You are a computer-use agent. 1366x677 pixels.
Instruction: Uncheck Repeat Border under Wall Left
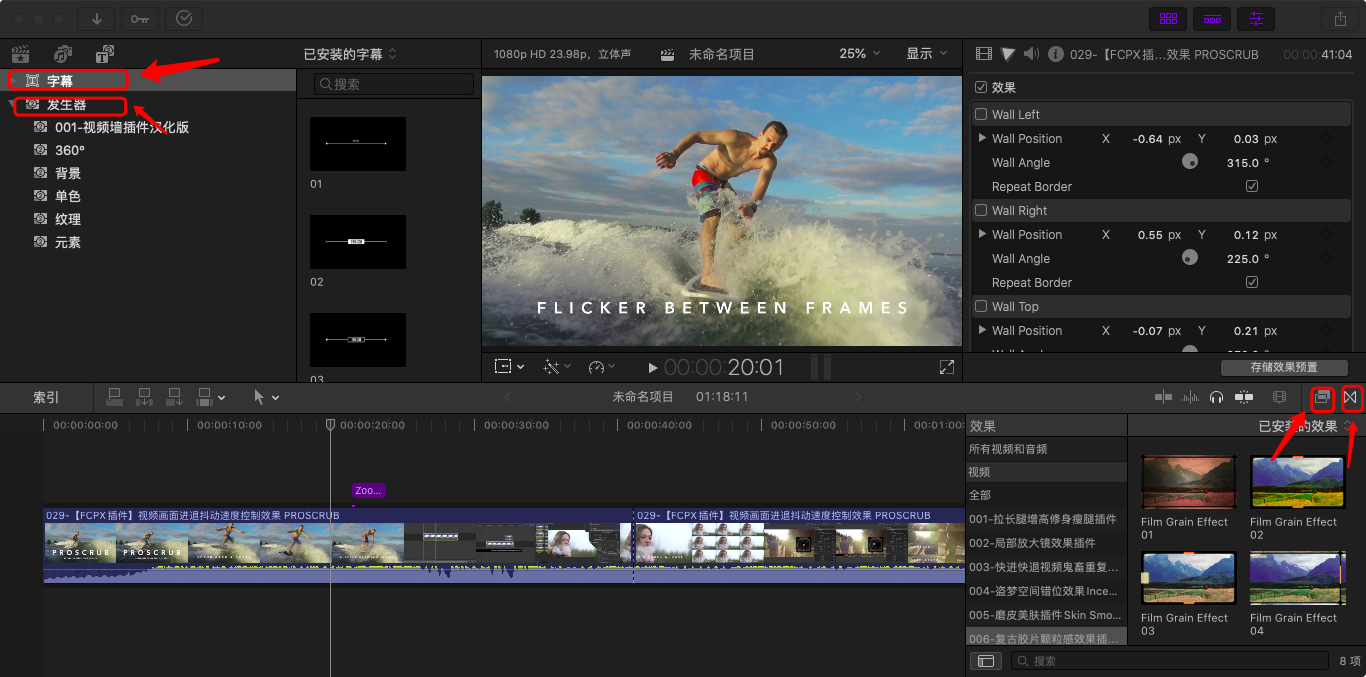1252,186
